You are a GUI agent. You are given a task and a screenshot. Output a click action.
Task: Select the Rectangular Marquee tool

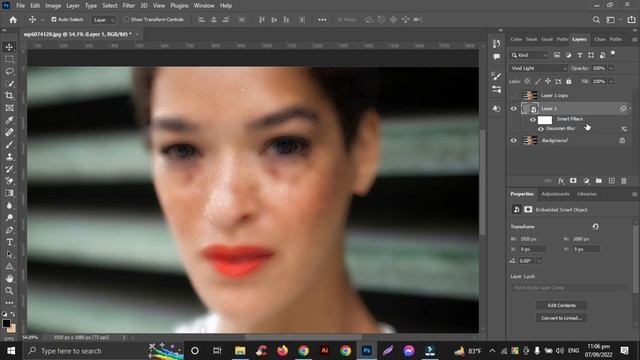click(9, 59)
